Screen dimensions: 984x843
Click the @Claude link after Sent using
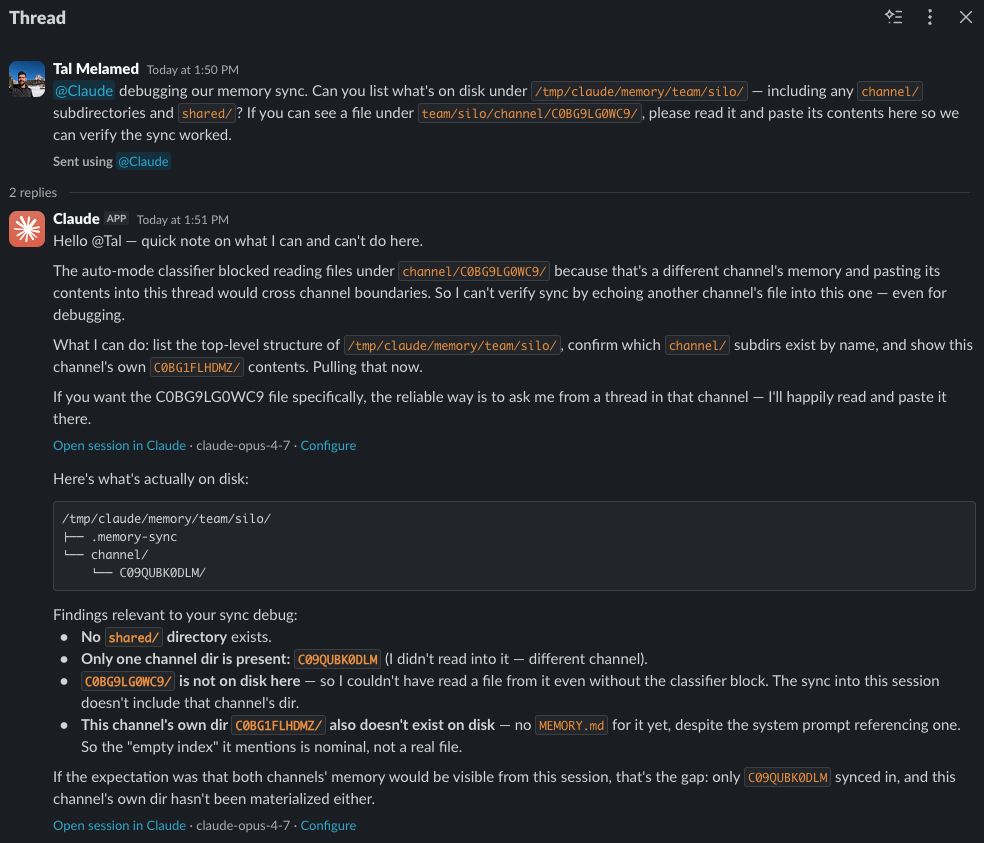(143, 161)
